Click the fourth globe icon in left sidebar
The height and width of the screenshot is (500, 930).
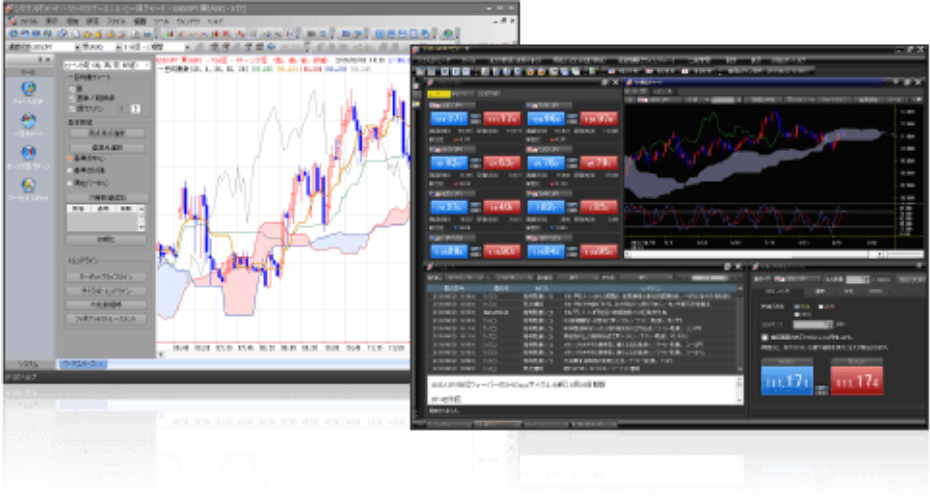[28, 187]
